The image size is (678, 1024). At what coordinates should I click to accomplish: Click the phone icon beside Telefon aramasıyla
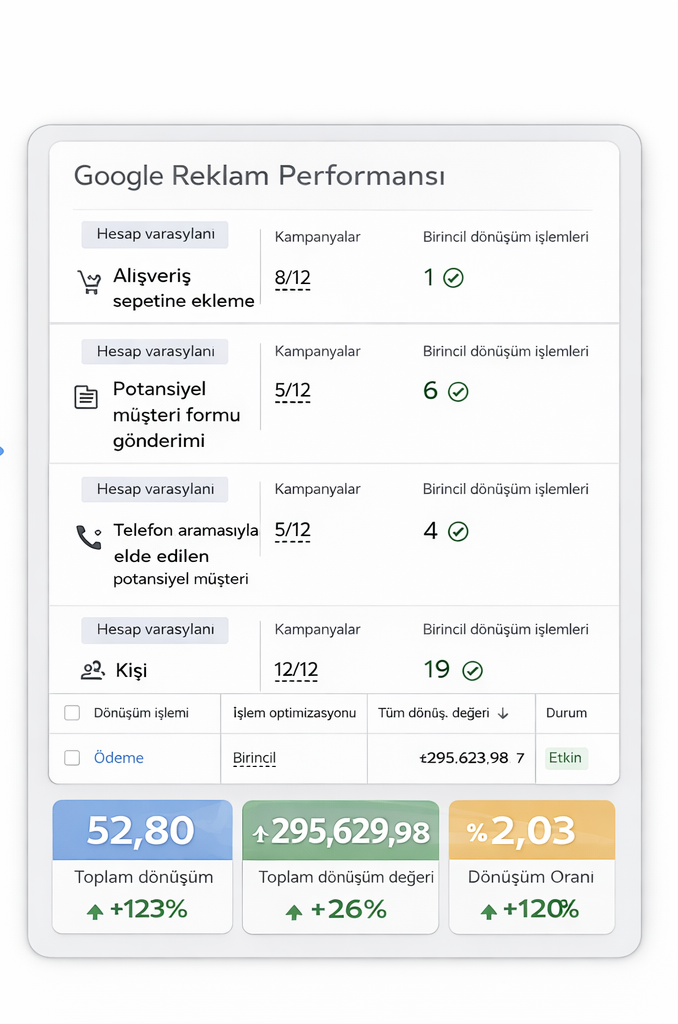[89, 537]
